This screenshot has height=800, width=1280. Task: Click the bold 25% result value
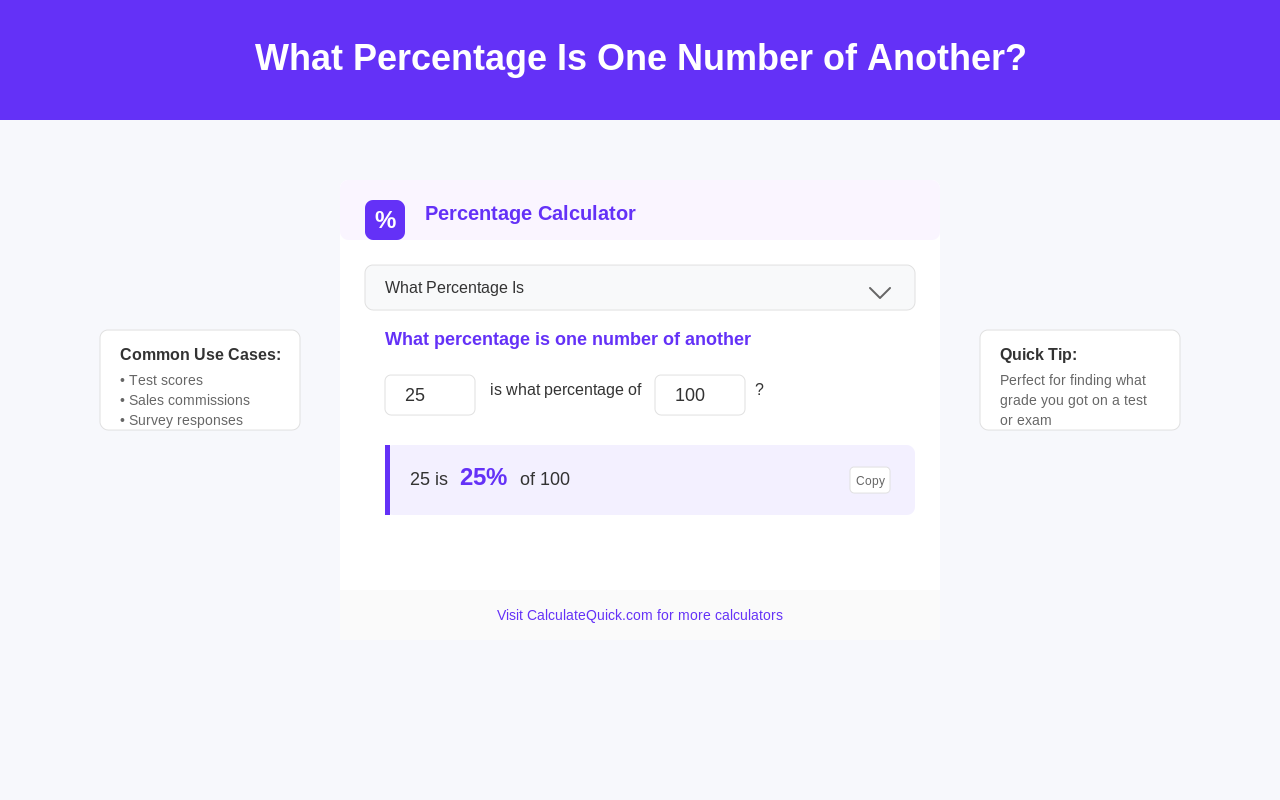click(x=483, y=477)
